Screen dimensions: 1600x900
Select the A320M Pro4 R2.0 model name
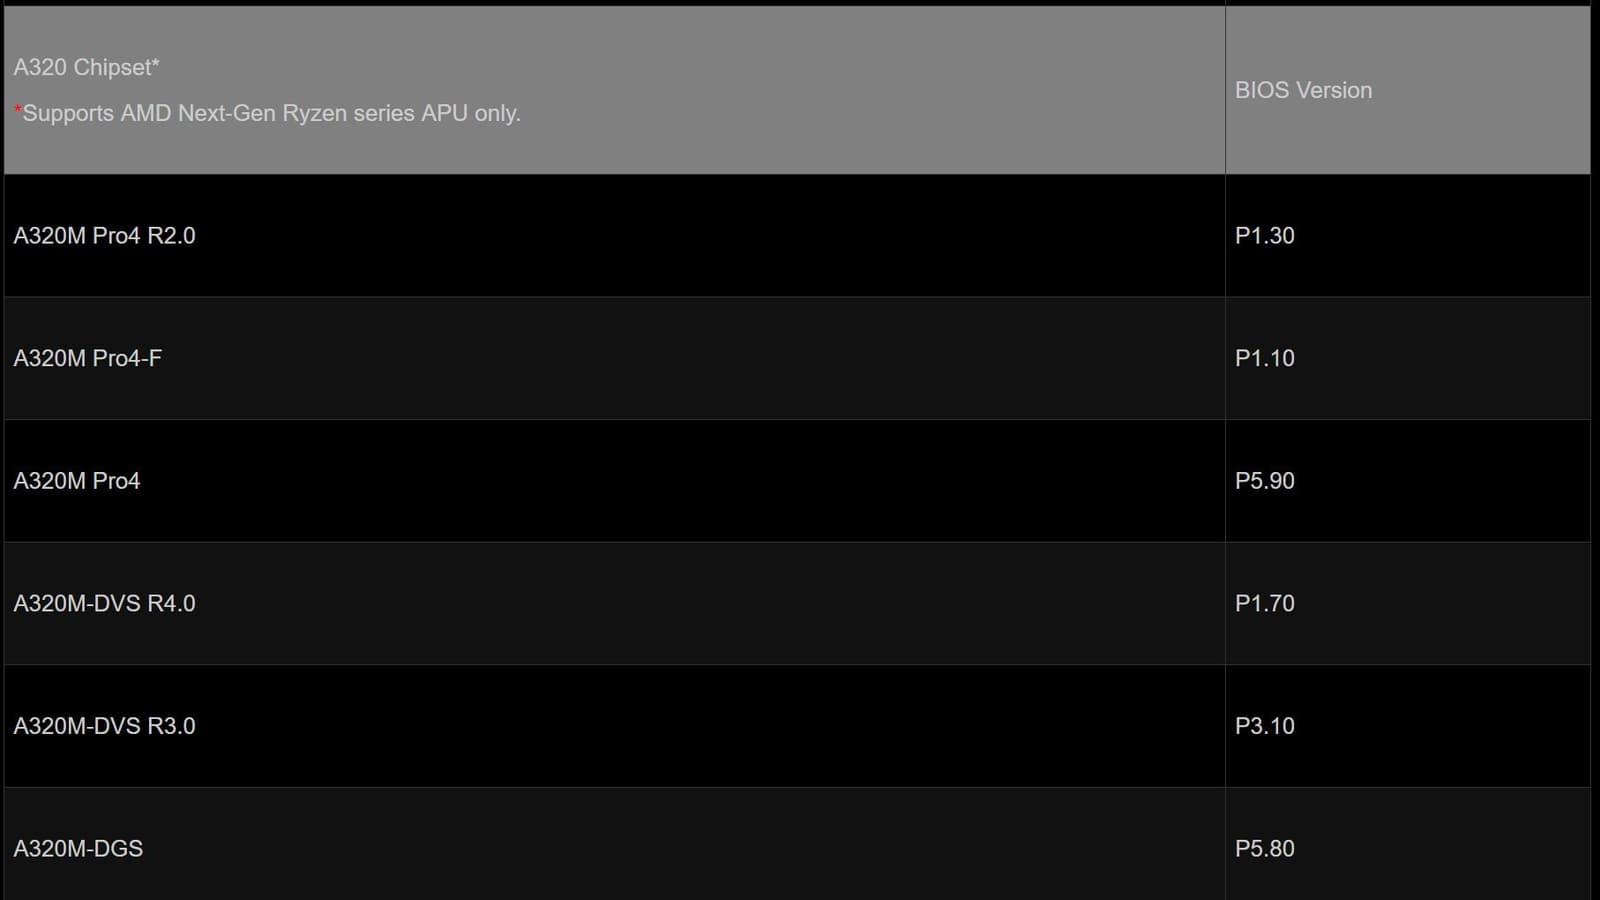(x=104, y=236)
